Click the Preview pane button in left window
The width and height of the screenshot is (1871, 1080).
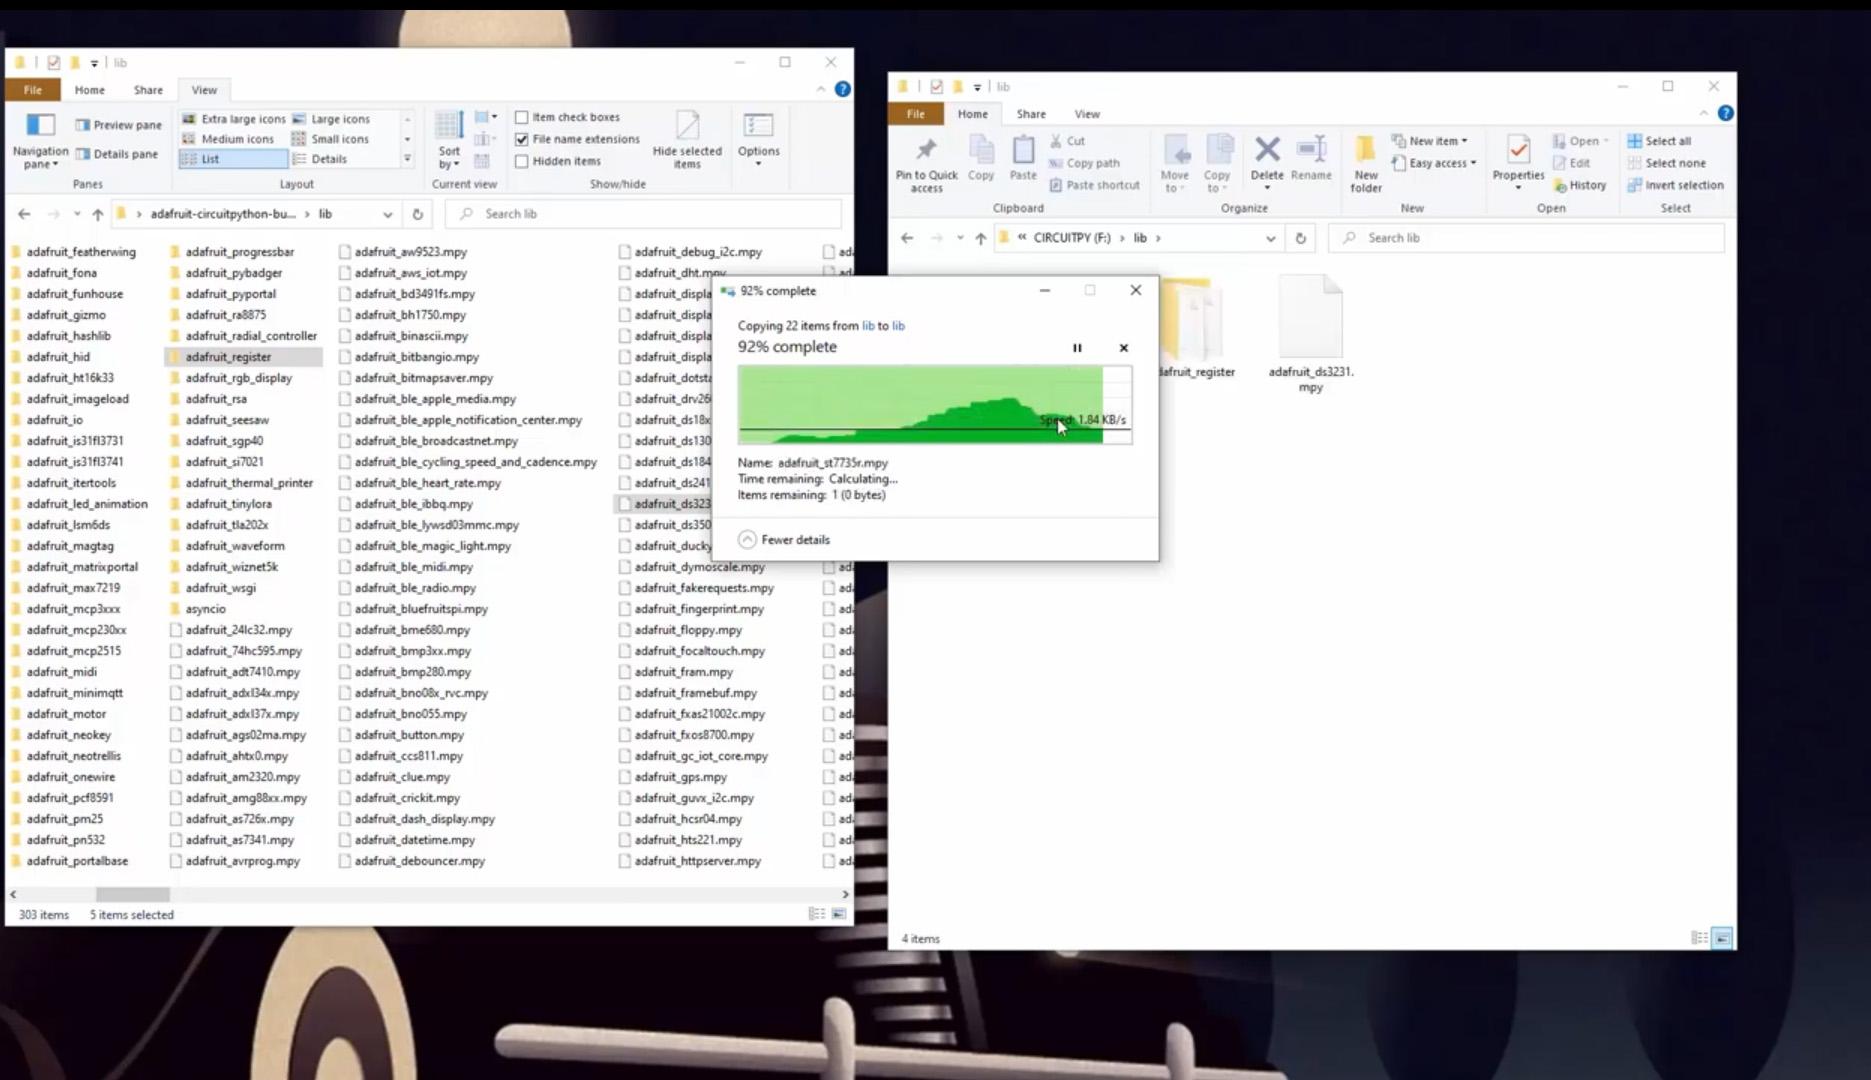(x=118, y=125)
